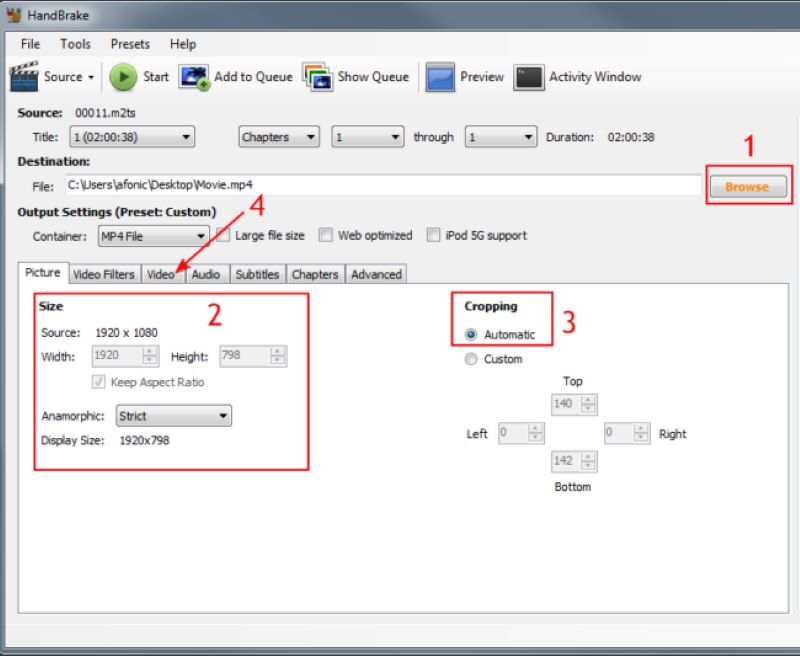Switch to the Audio tab
The height and width of the screenshot is (656, 800).
(x=206, y=273)
